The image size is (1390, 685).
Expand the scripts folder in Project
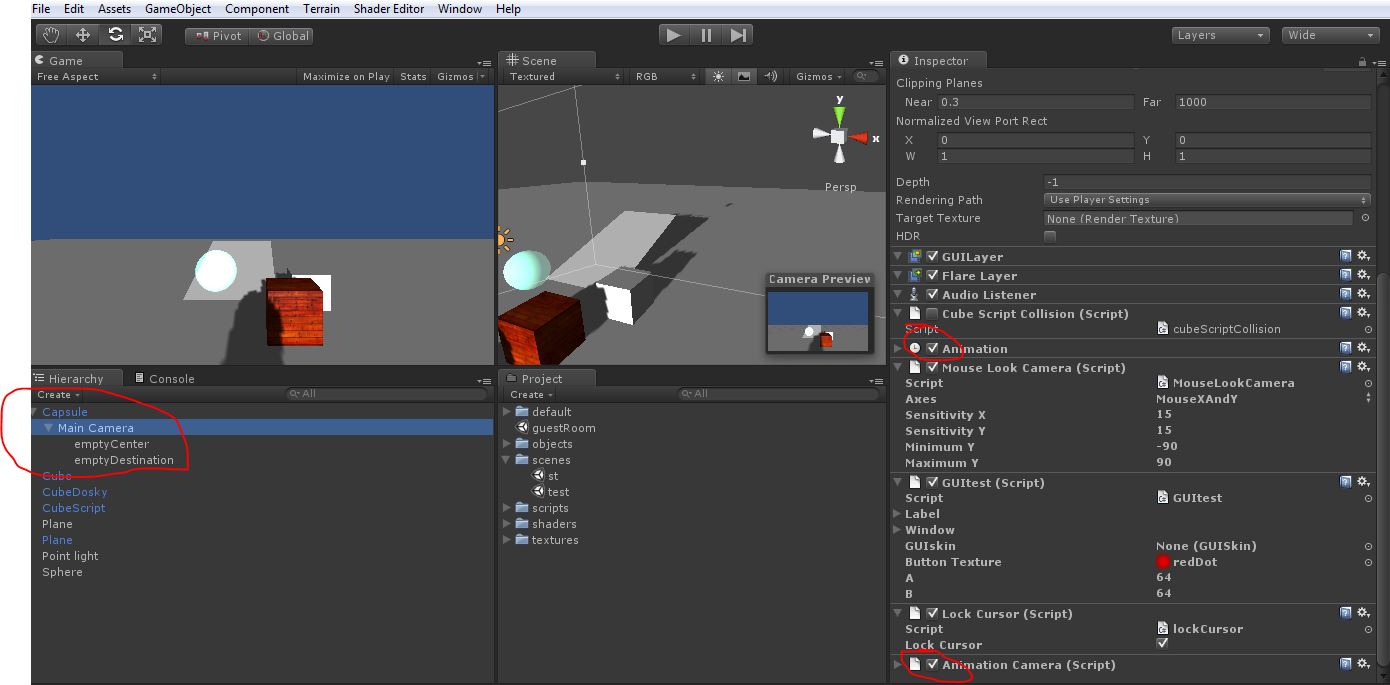pos(507,508)
